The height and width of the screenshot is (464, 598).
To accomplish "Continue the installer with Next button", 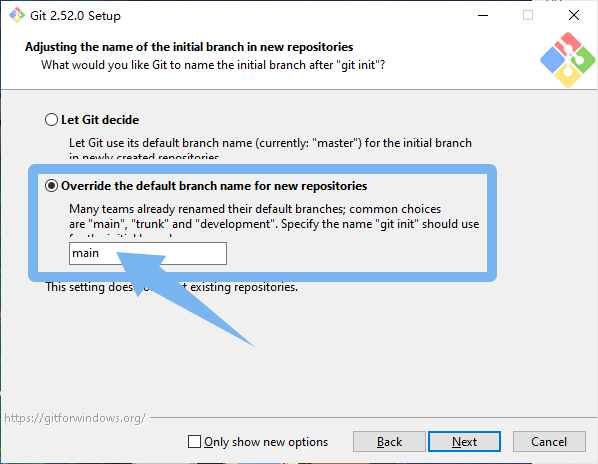I will [x=464, y=442].
